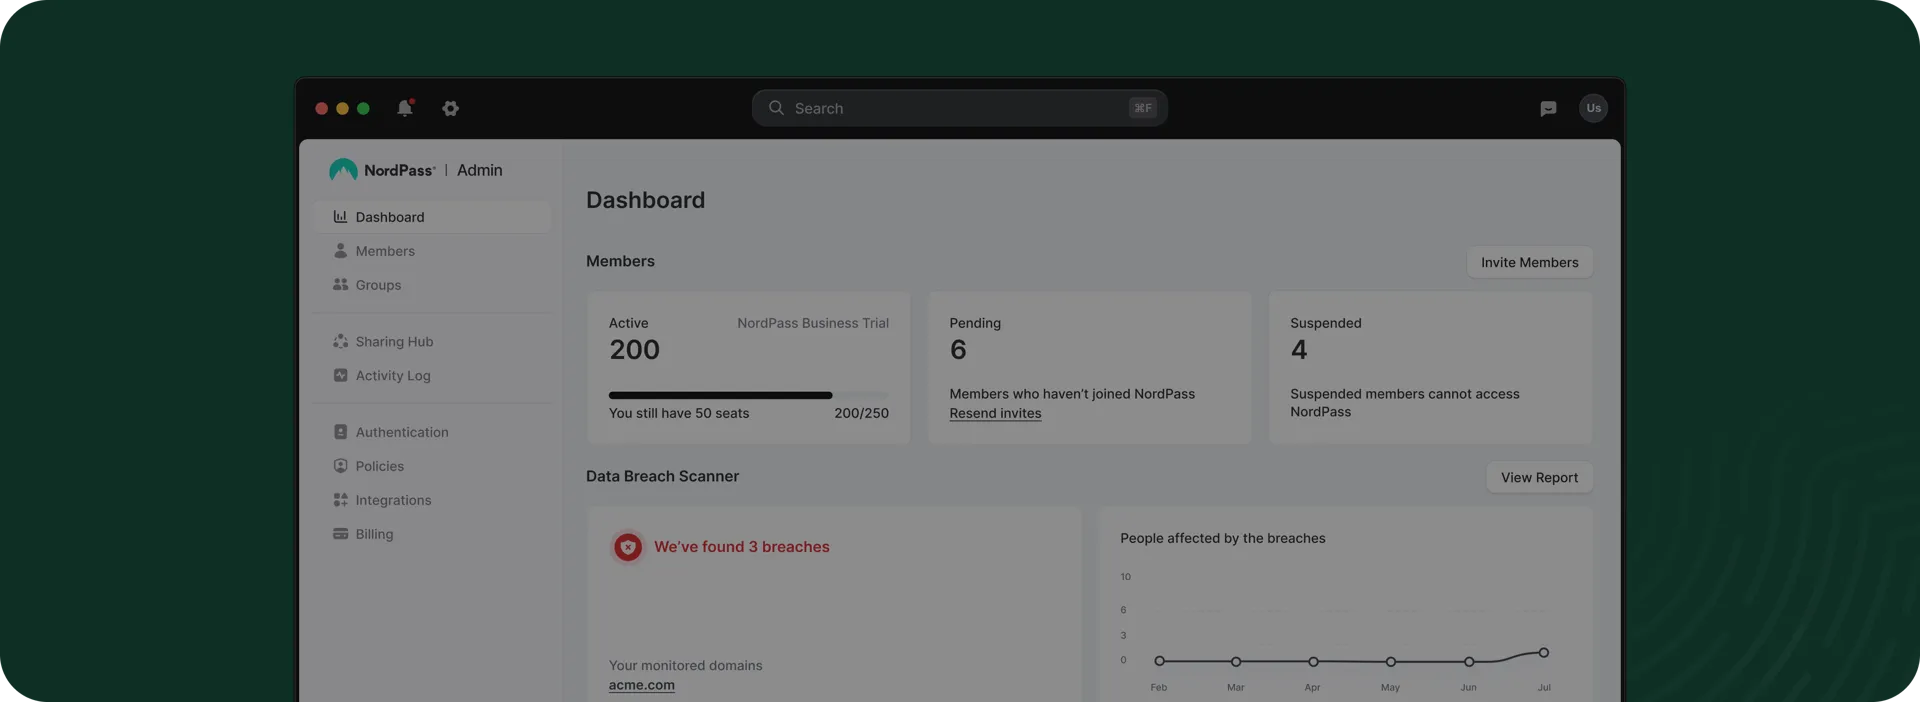
Task: Click the NordPass Business Trial label
Action: (x=813, y=323)
